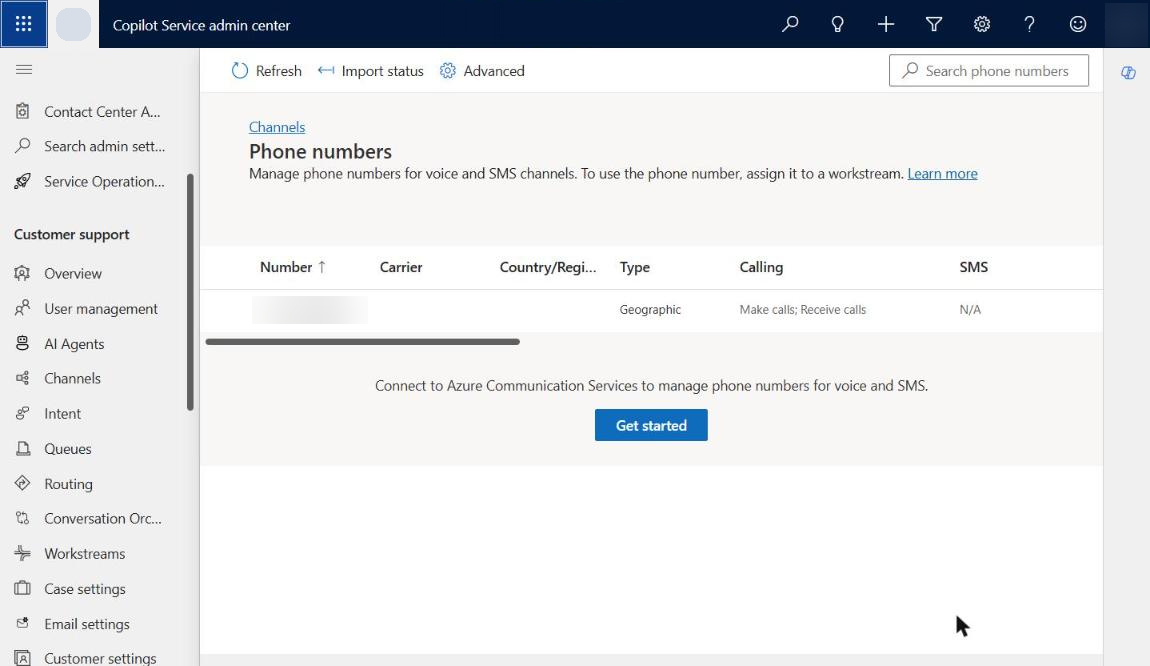Open the Copilot side pane icon
The height and width of the screenshot is (666, 1150).
tap(1128, 73)
